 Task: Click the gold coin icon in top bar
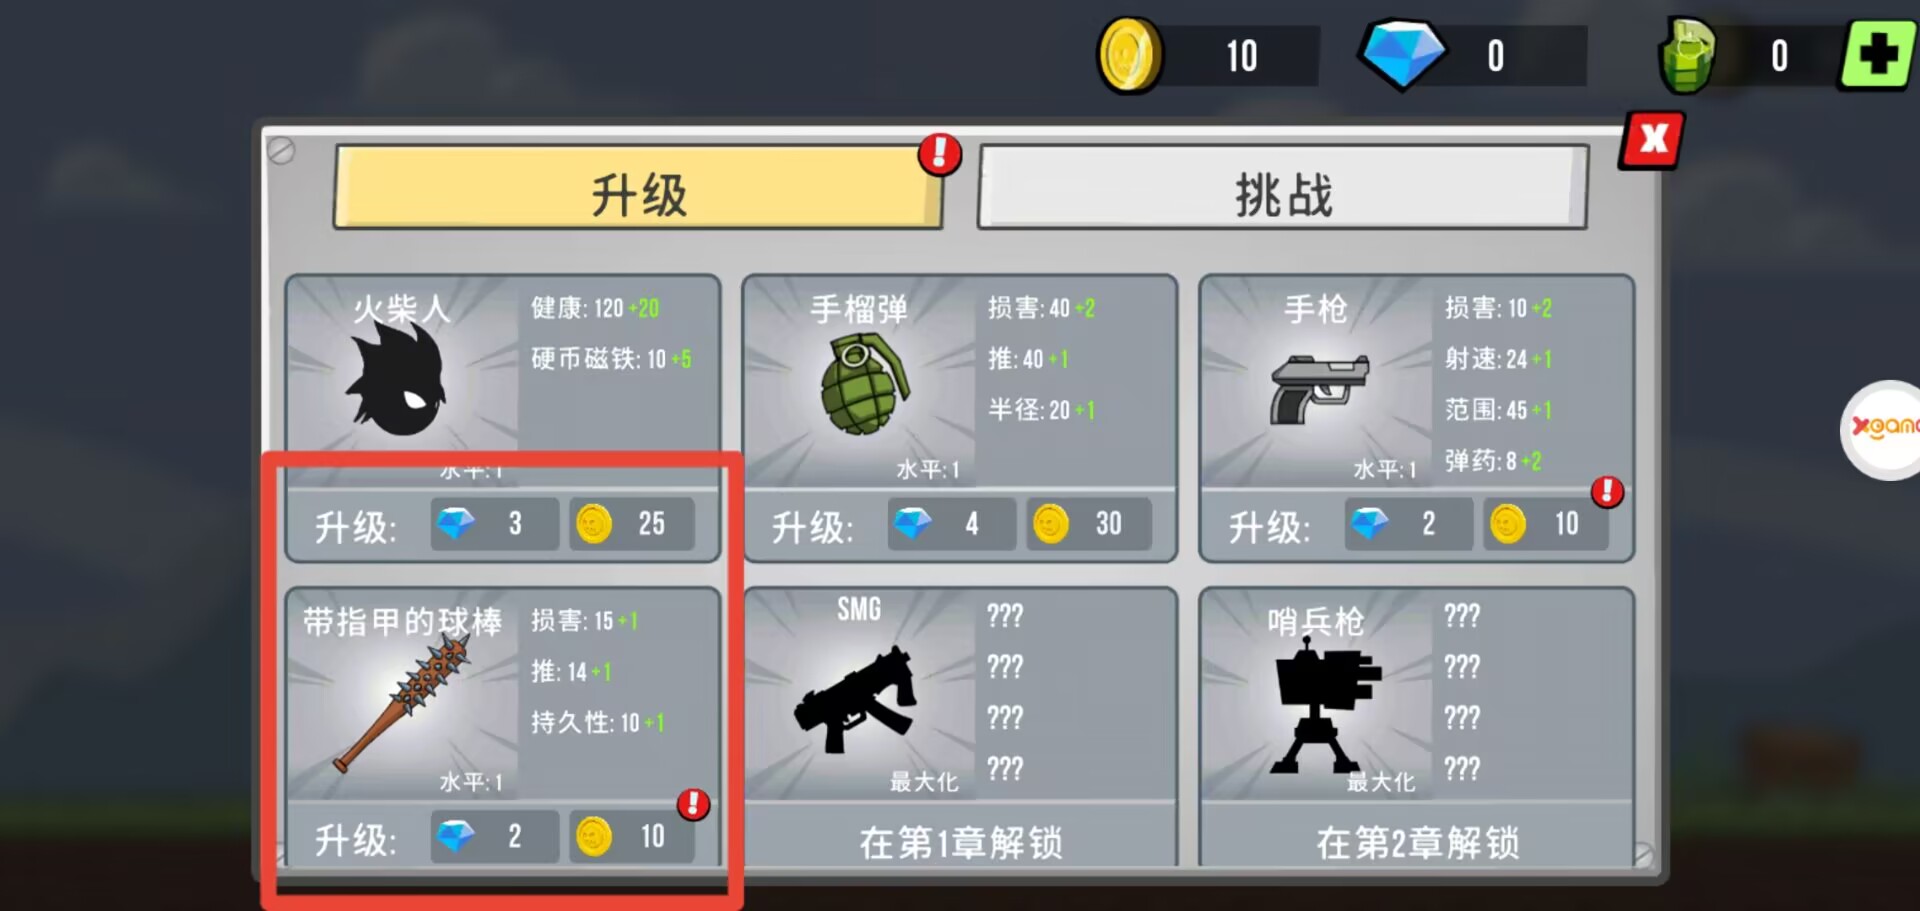point(1130,55)
